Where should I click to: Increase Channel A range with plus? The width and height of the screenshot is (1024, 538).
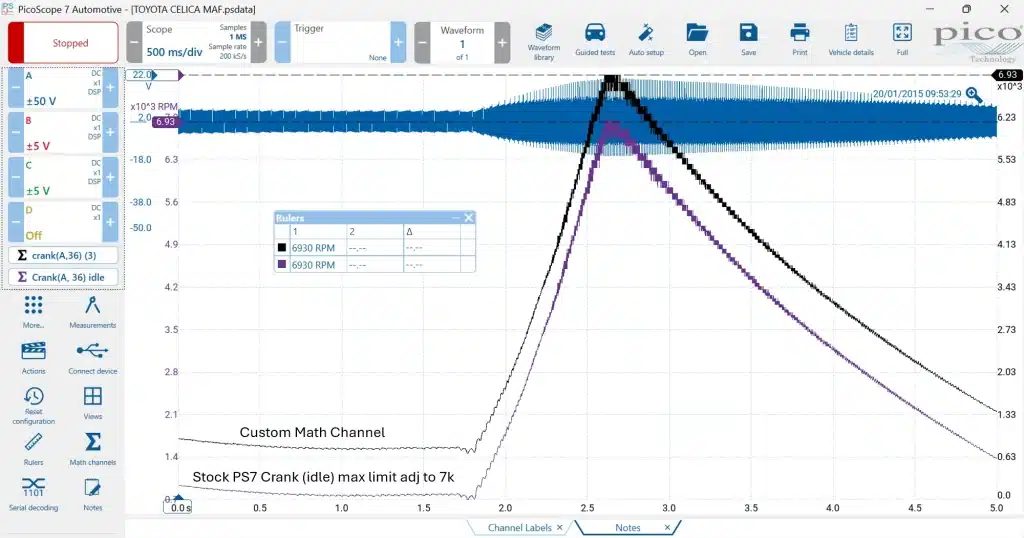point(110,88)
